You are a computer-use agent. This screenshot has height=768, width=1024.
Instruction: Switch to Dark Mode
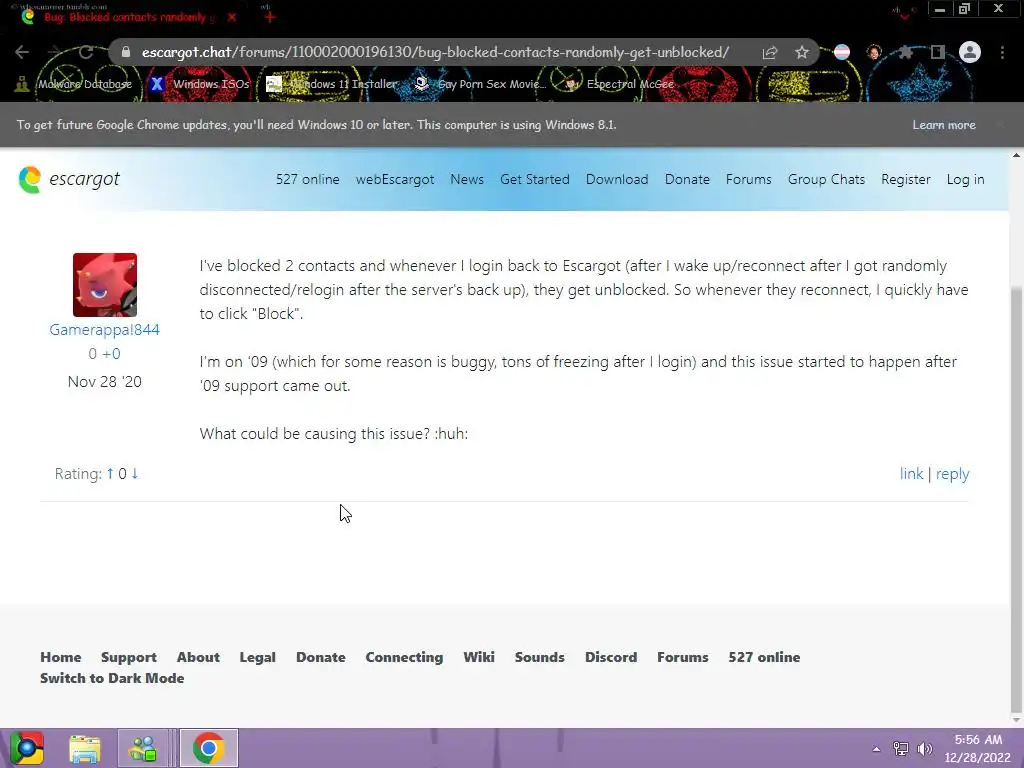pyautogui.click(x=112, y=678)
